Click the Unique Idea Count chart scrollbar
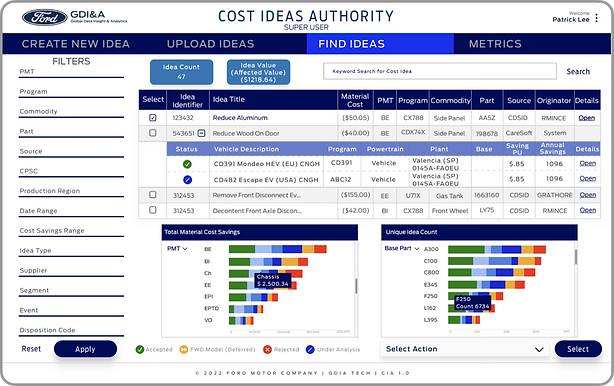 click(x=576, y=257)
